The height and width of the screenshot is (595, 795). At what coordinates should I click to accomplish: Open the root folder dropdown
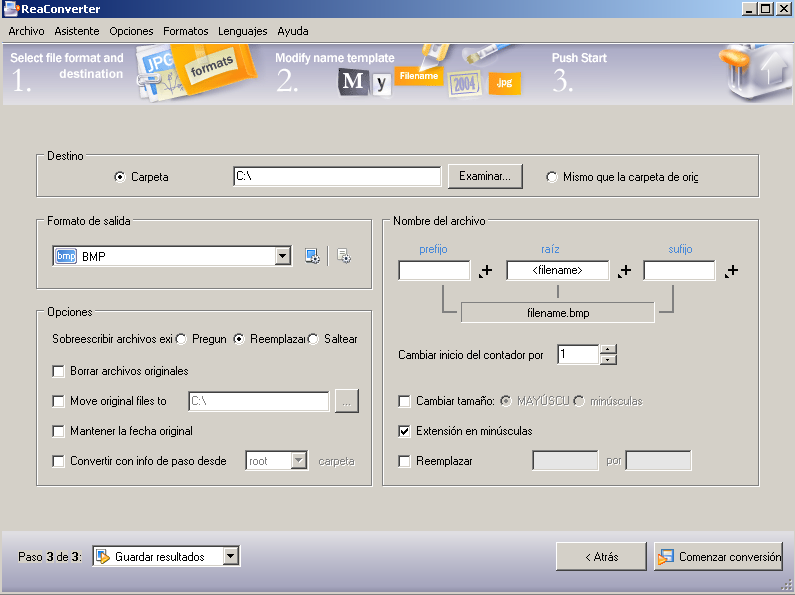click(x=299, y=461)
